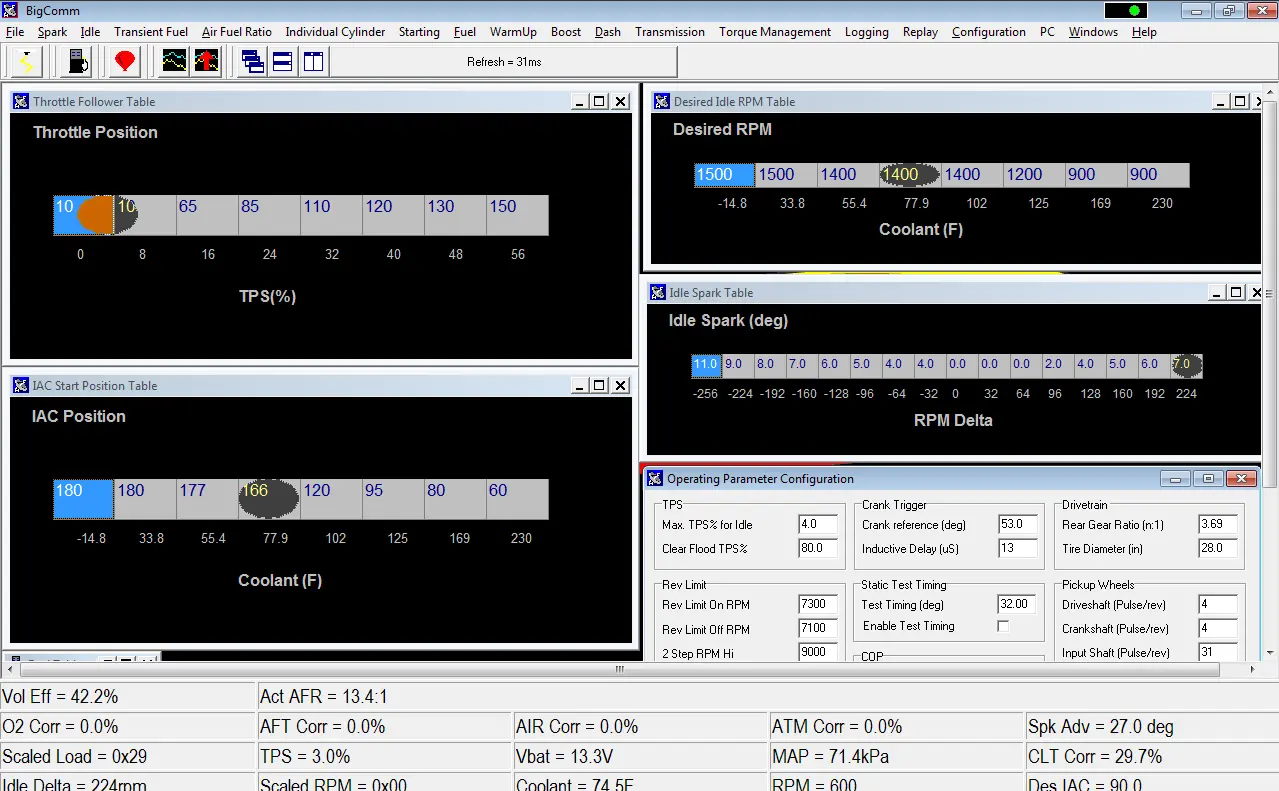Click the Inductive Delay (uS) field
This screenshot has height=791, width=1279.
coord(1018,548)
